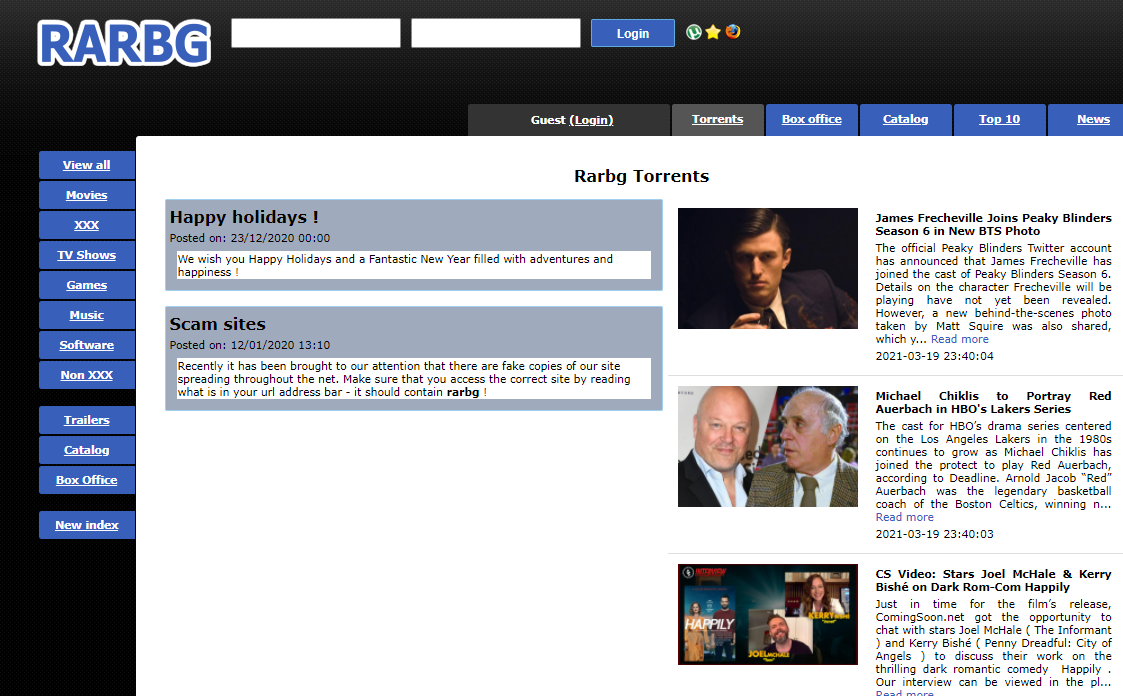Click the Rarbg Torrents page heading
The width and height of the screenshot is (1123, 696).
[642, 176]
